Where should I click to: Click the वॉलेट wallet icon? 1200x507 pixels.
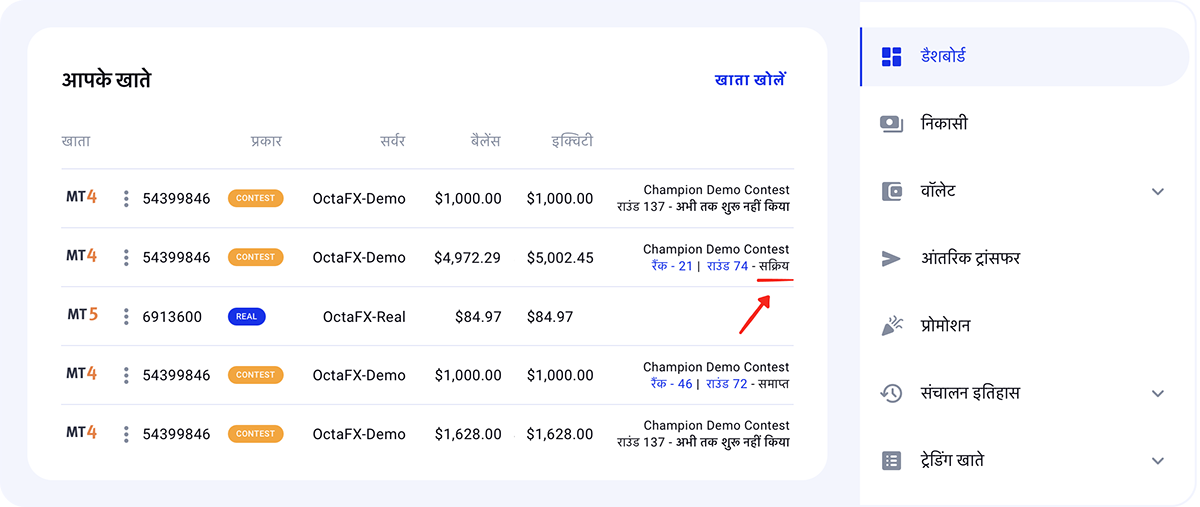[x=891, y=191]
